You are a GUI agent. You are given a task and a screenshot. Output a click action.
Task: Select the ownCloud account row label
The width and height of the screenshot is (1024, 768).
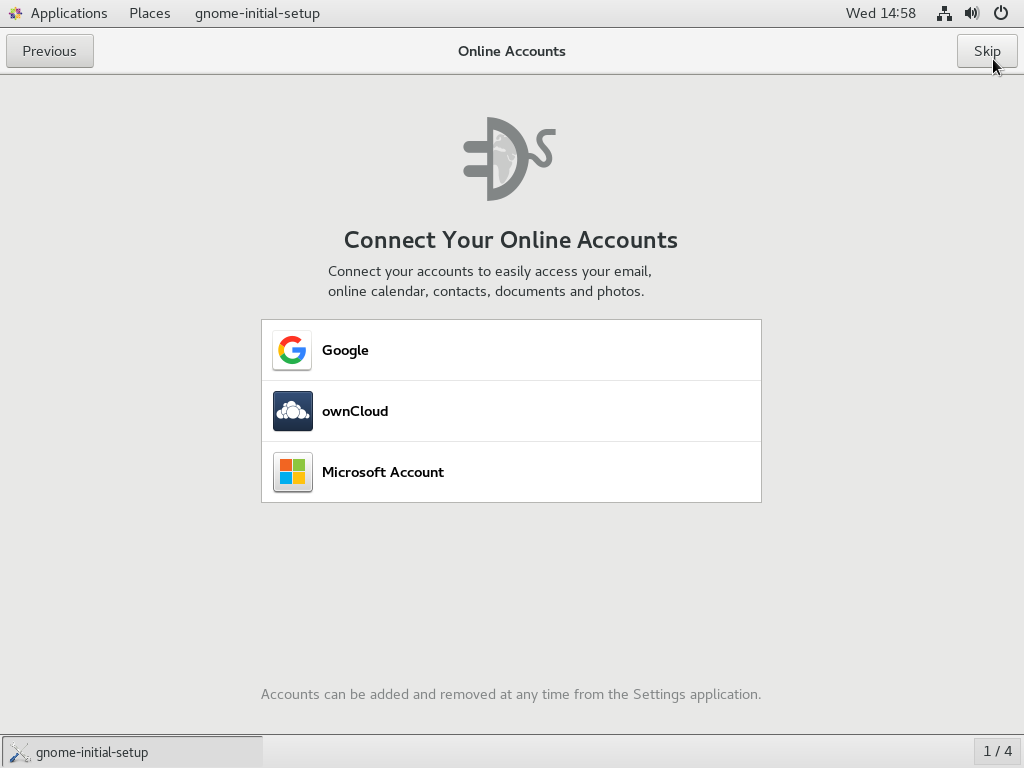click(x=355, y=411)
